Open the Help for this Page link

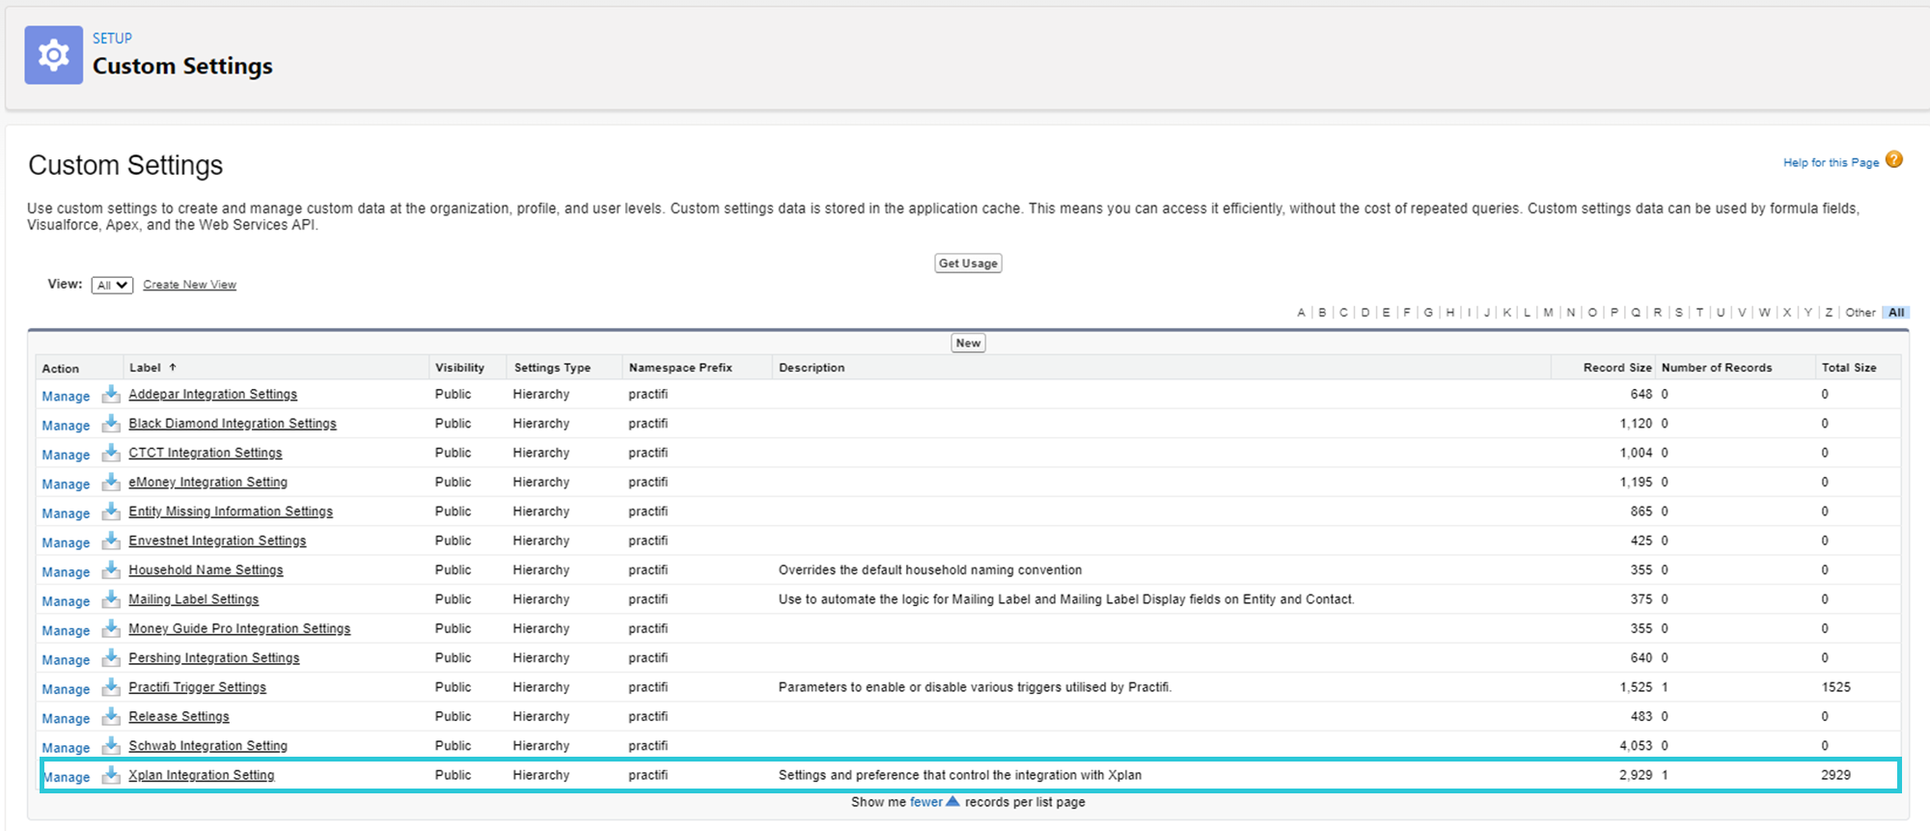(1831, 163)
